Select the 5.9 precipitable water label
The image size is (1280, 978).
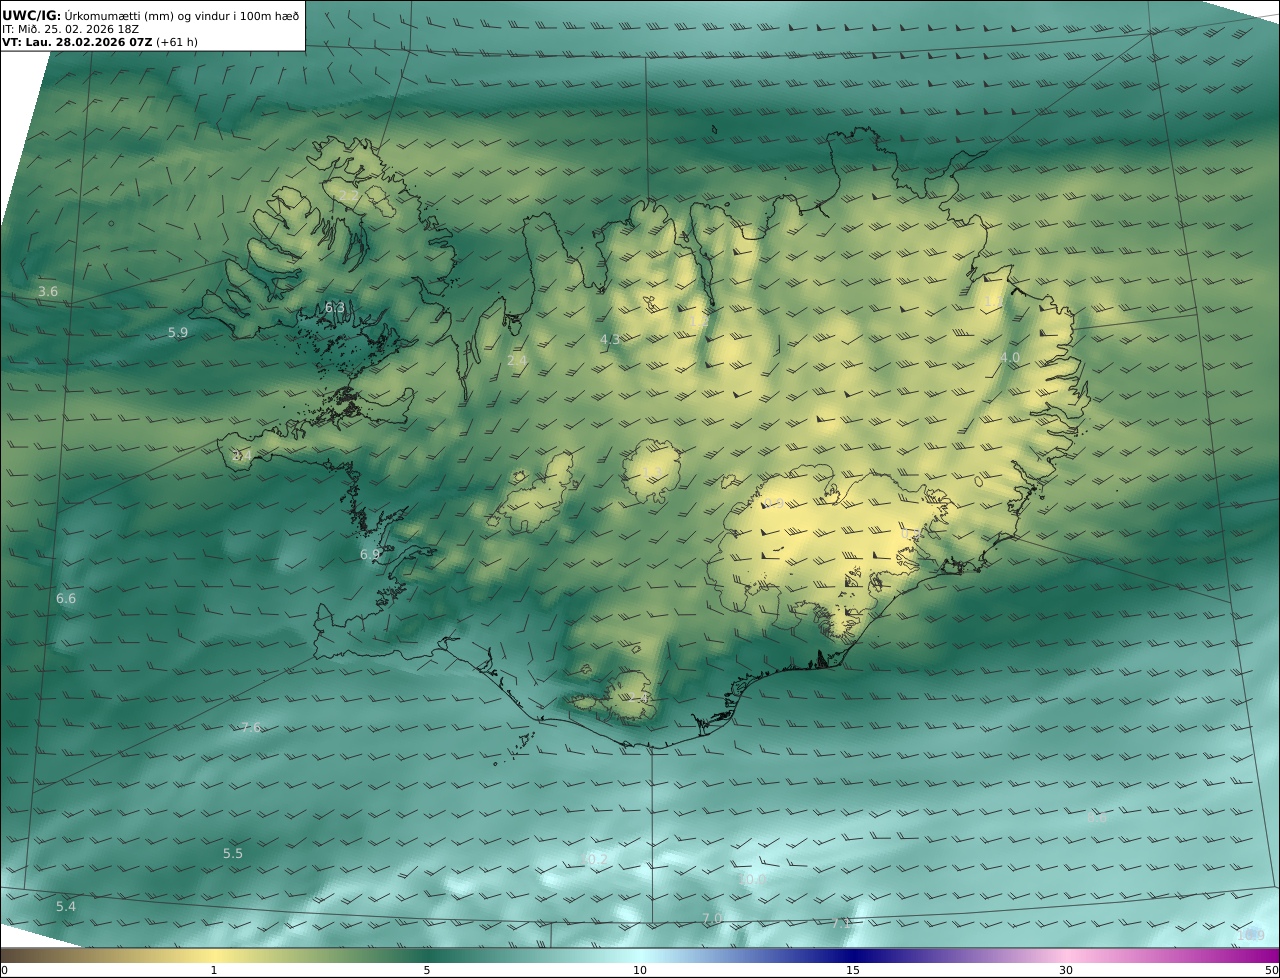click(178, 333)
